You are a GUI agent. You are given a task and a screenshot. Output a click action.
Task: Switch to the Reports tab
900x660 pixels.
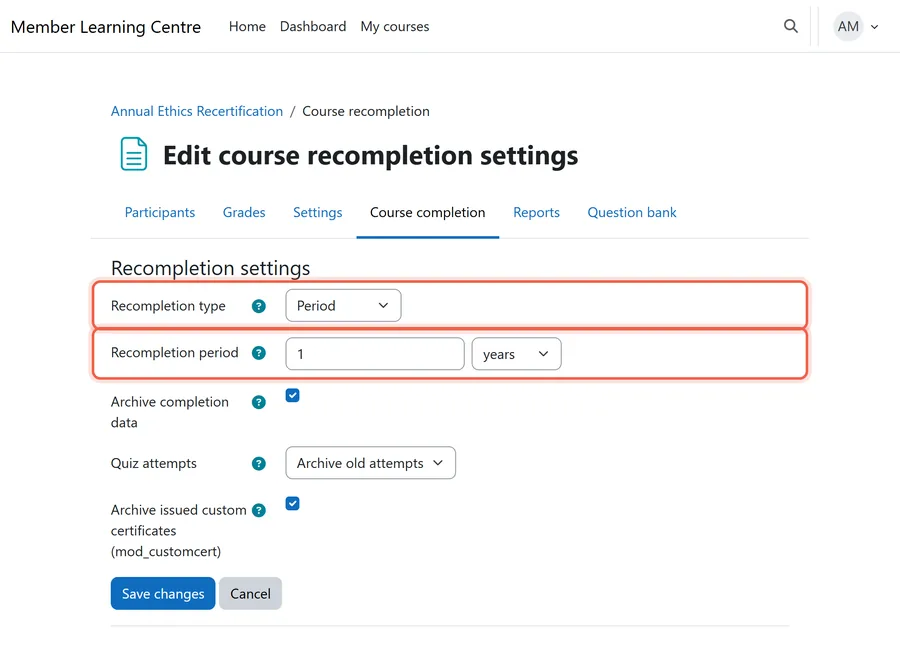tap(536, 212)
